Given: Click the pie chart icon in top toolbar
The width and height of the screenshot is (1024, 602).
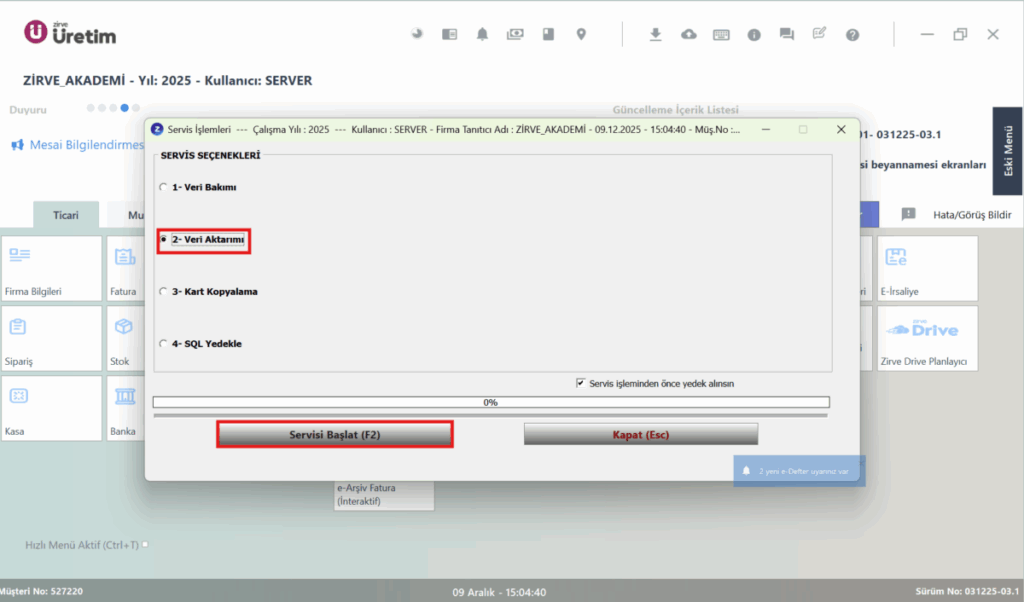Looking at the screenshot, I should point(417,34).
